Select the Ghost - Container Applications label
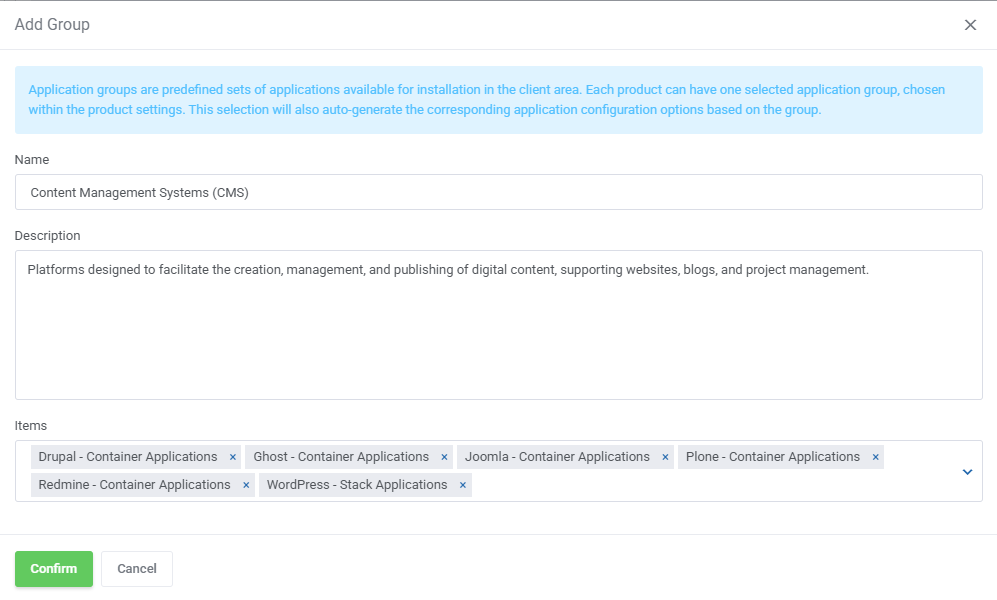The image size is (997, 600). coord(341,457)
